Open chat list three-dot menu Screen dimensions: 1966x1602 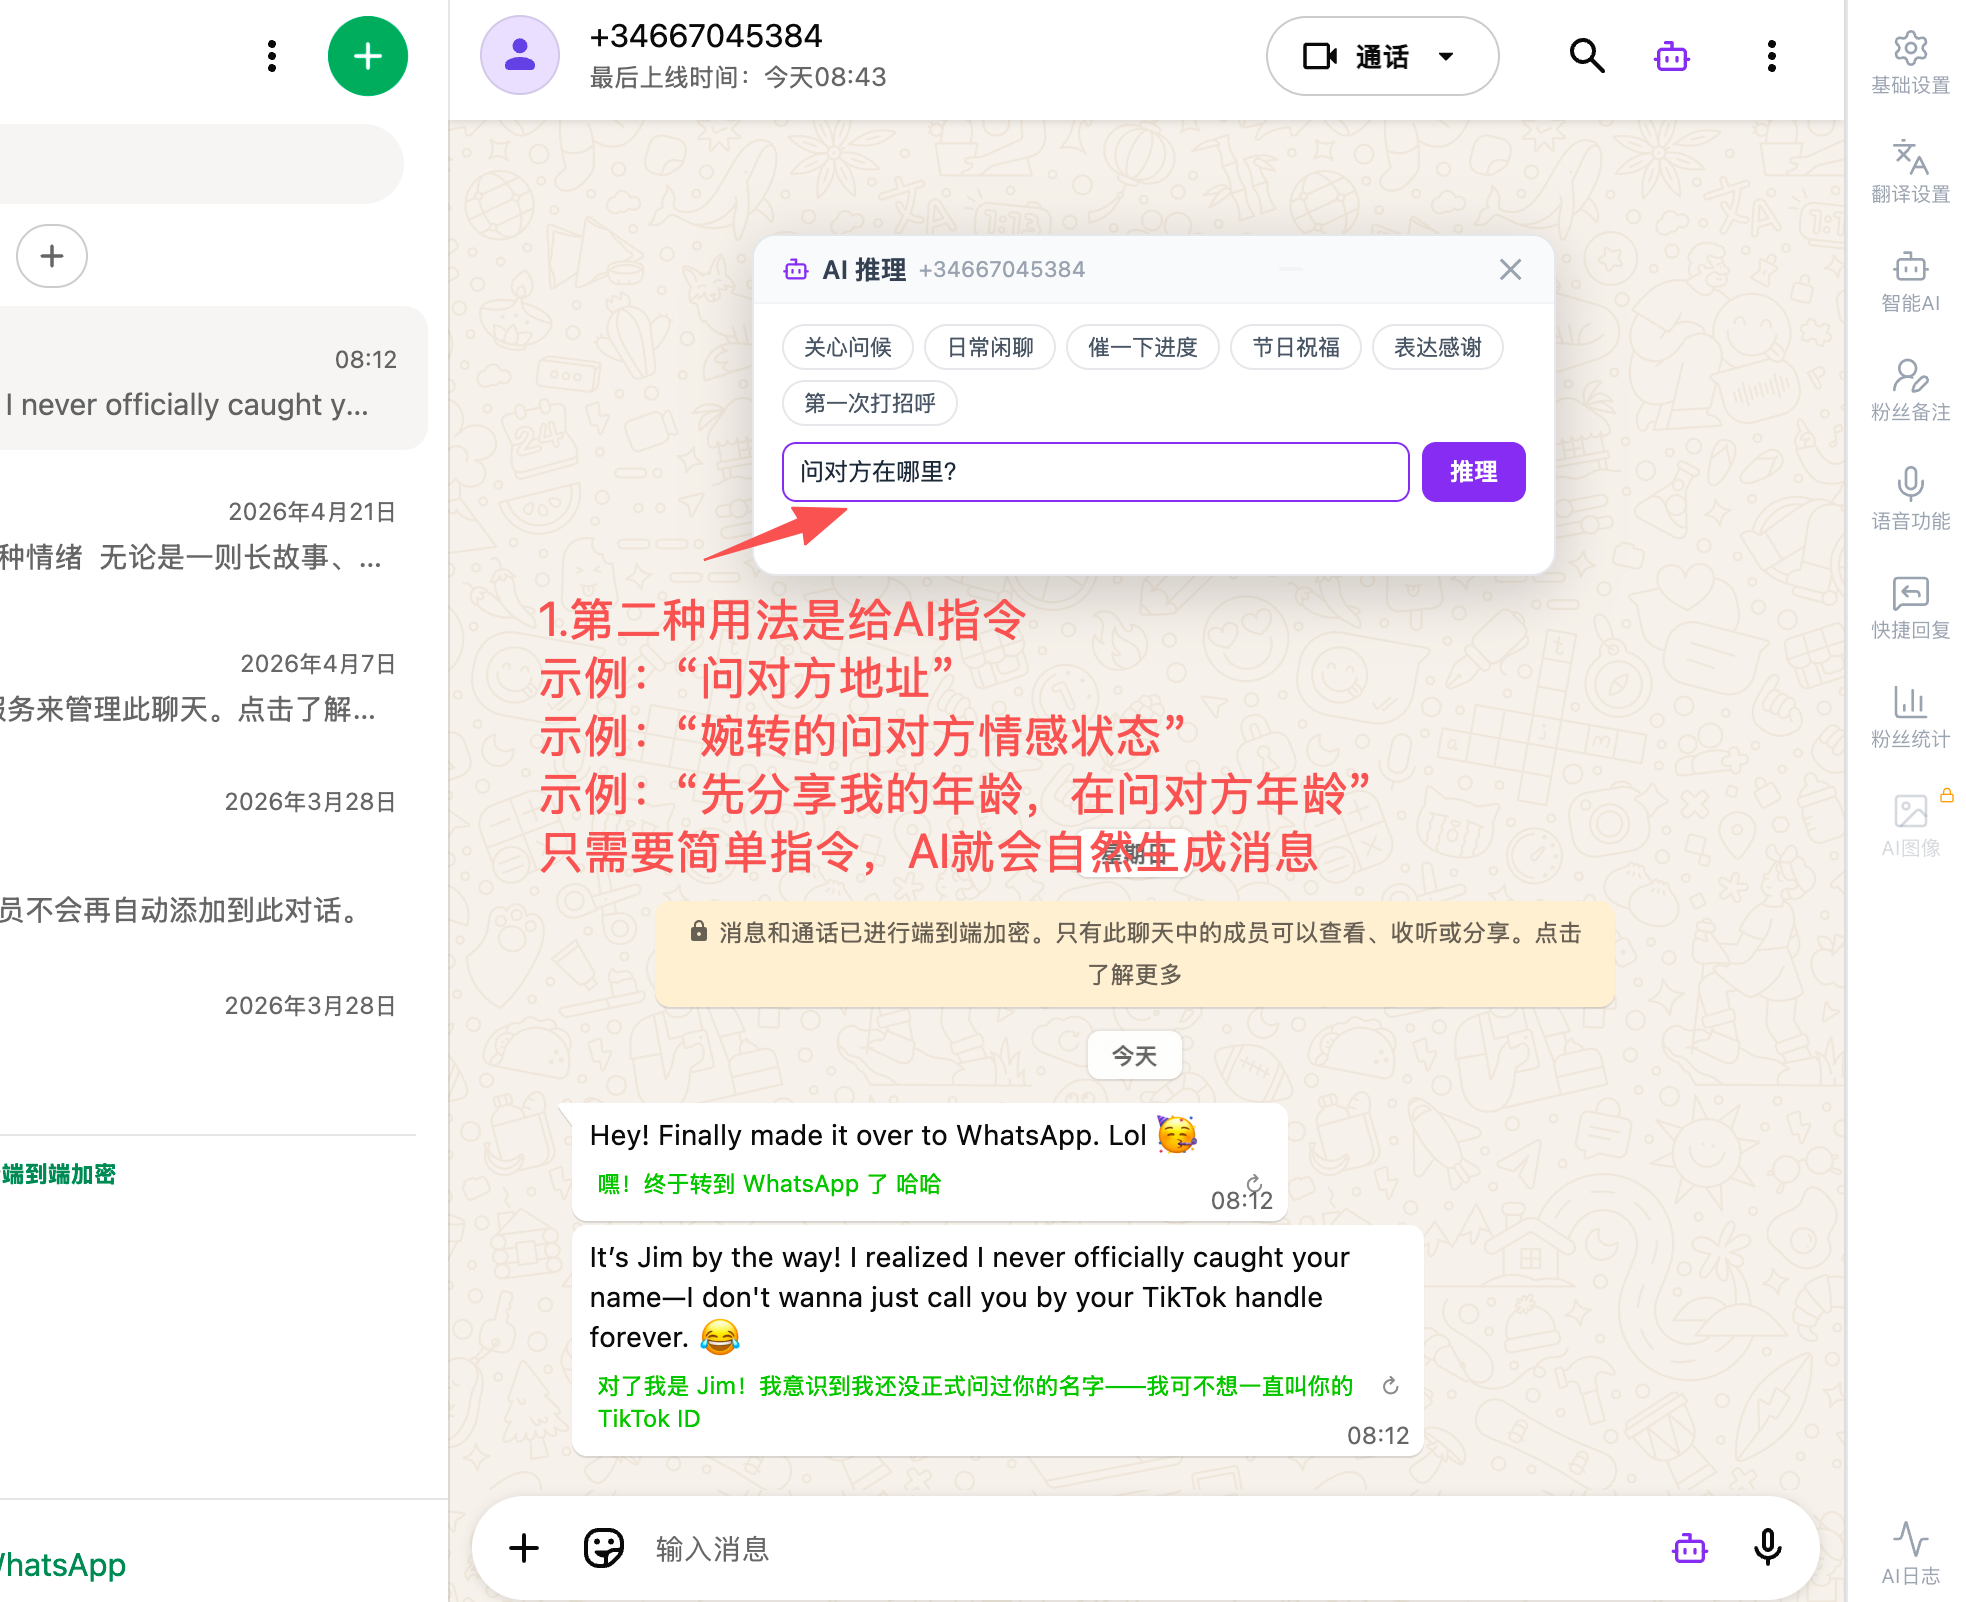coord(272,56)
